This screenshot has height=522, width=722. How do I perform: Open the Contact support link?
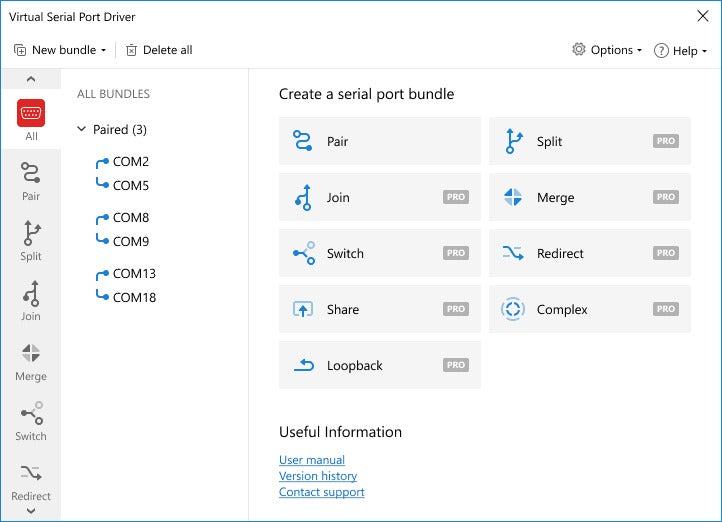pos(321,492)
